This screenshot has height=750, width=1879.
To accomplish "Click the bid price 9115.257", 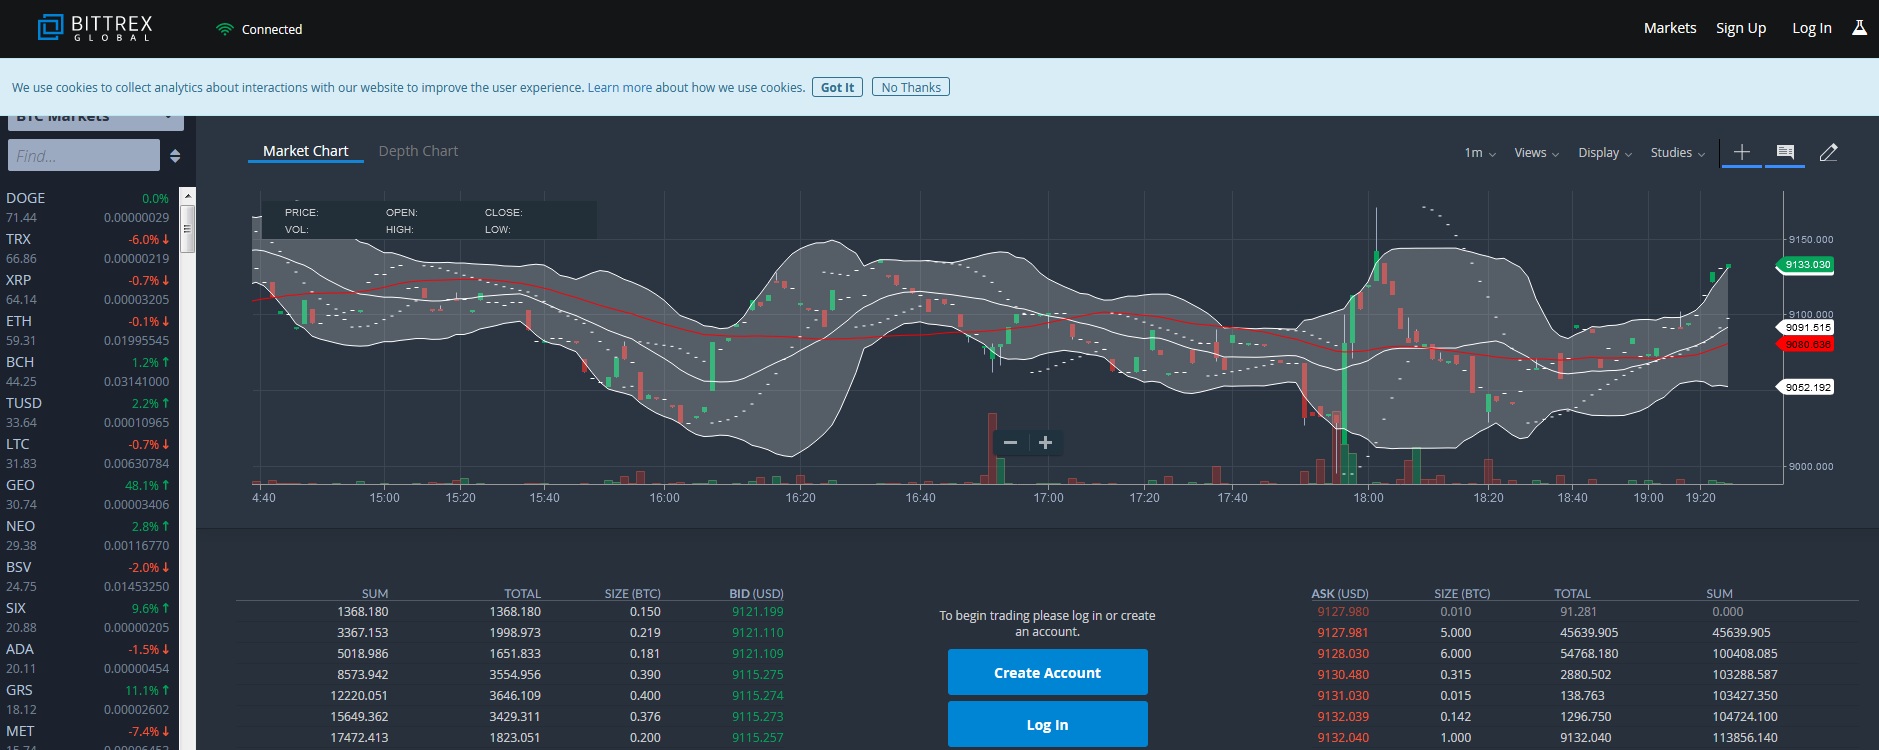I will pyautogui.click(x=758, y=738).
